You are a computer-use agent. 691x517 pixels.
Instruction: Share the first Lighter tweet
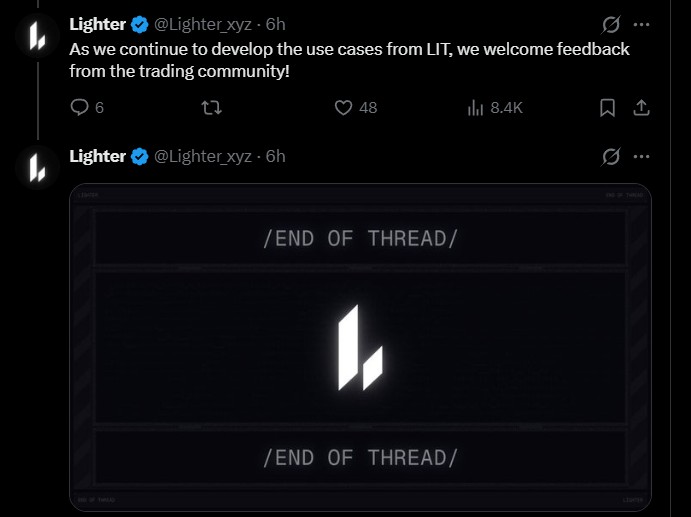643,107
